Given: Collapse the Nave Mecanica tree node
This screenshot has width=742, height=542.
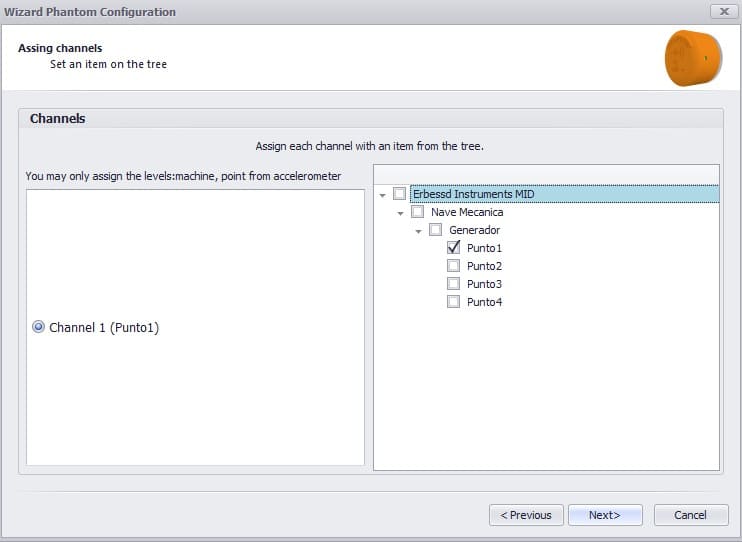Looking at the screenshot, I should (x=400, y=213).
